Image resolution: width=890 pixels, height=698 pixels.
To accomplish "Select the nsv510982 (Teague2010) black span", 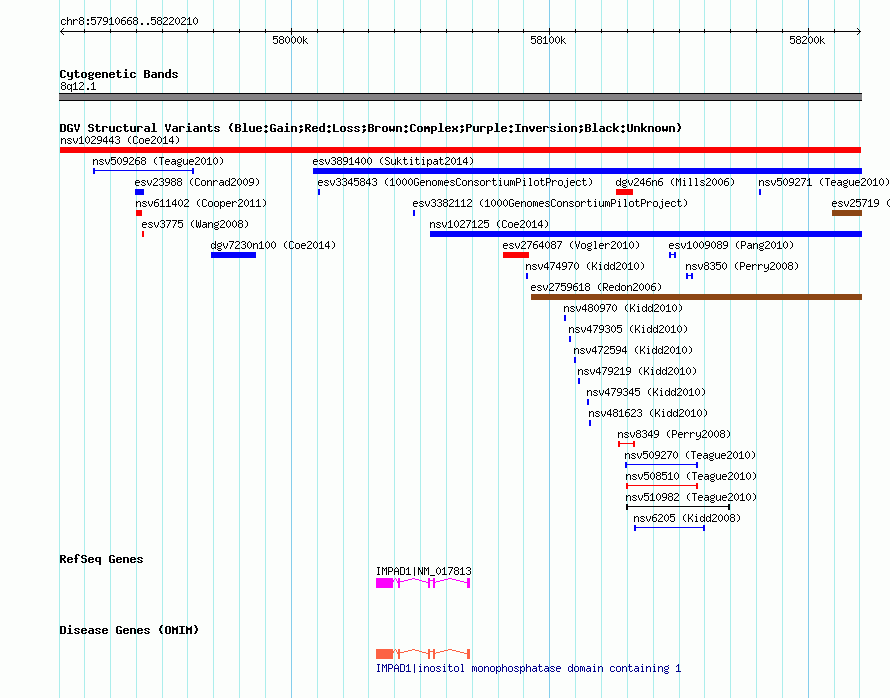I will coord(678,507).
